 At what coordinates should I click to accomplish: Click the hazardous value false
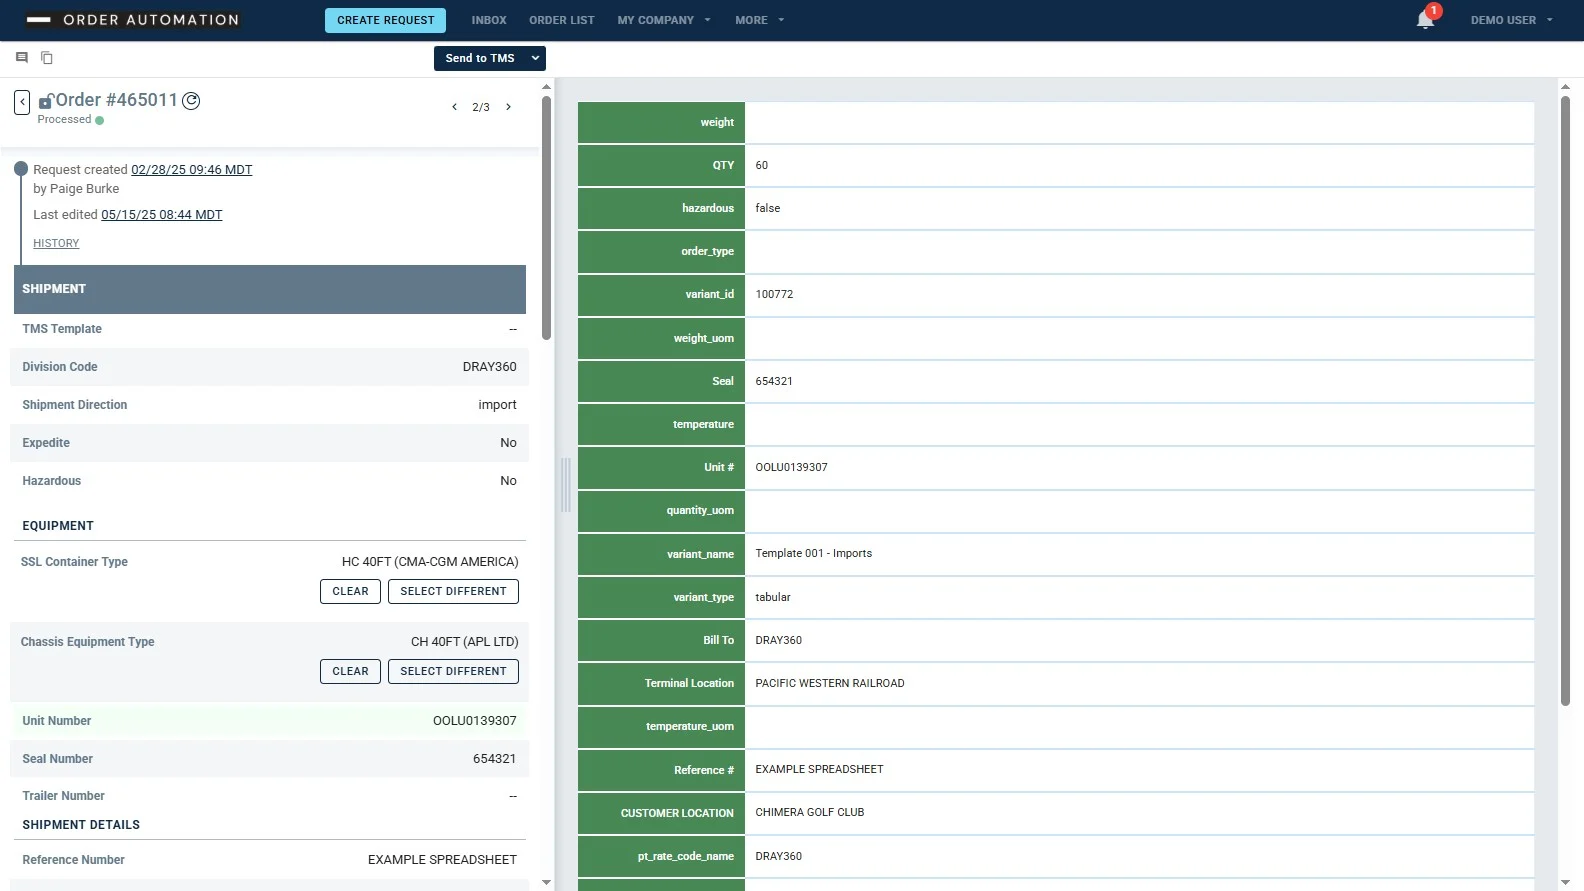click(x=768, y=208)
